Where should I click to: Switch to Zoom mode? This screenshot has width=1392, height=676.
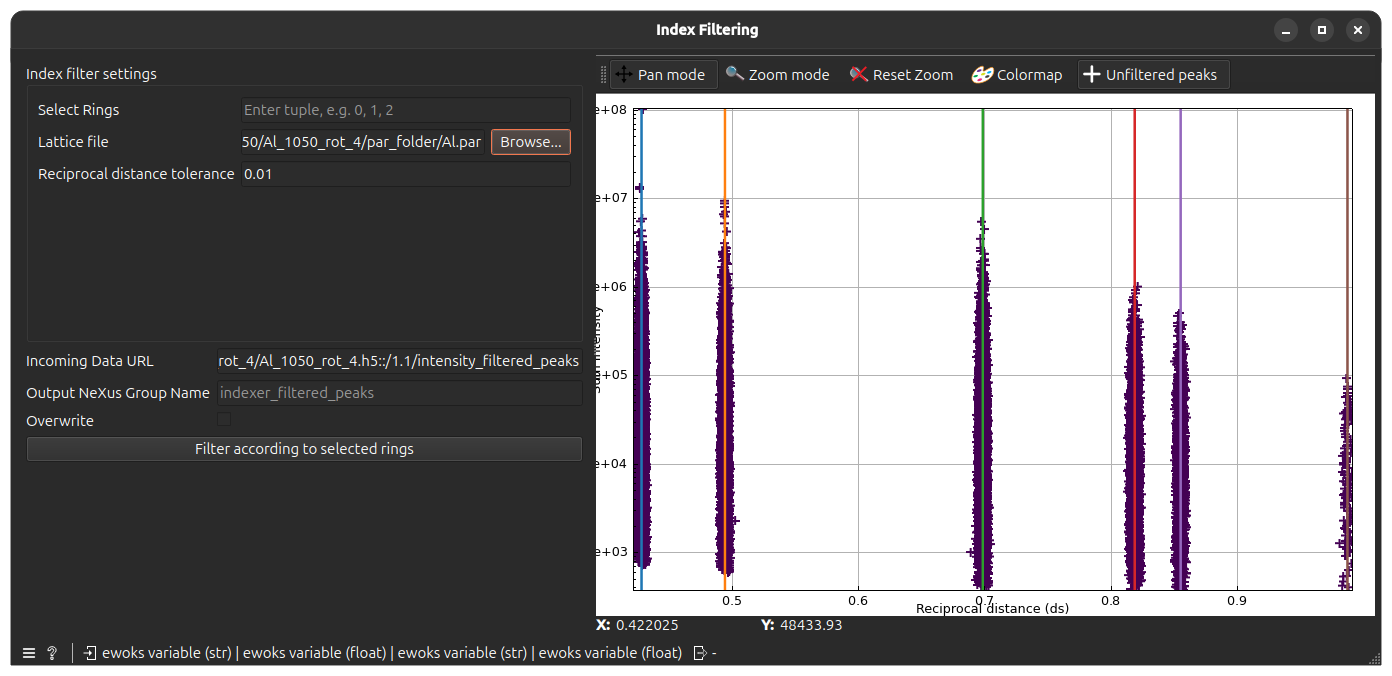[x=778, y=75]
